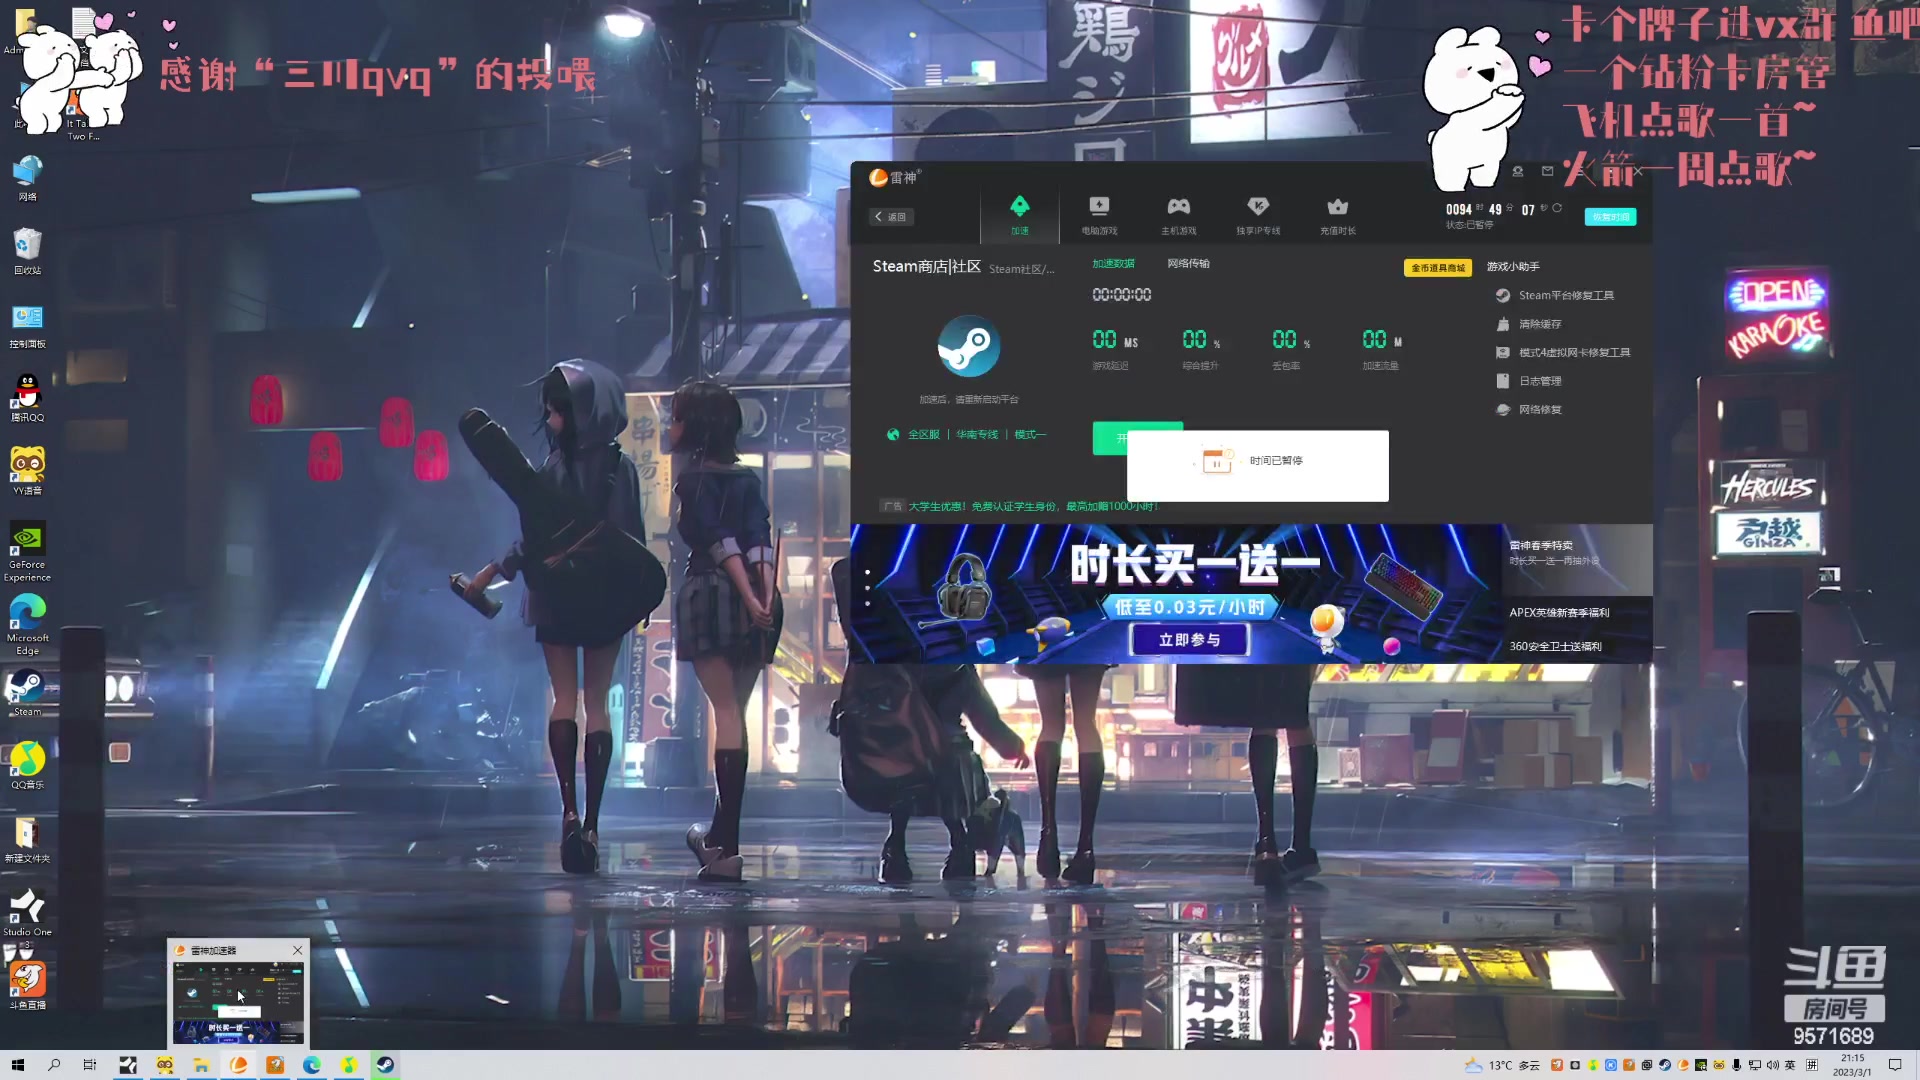Click the NVIDIA system tray icon
1920x1080 pixels.
pos(1700,1065)
